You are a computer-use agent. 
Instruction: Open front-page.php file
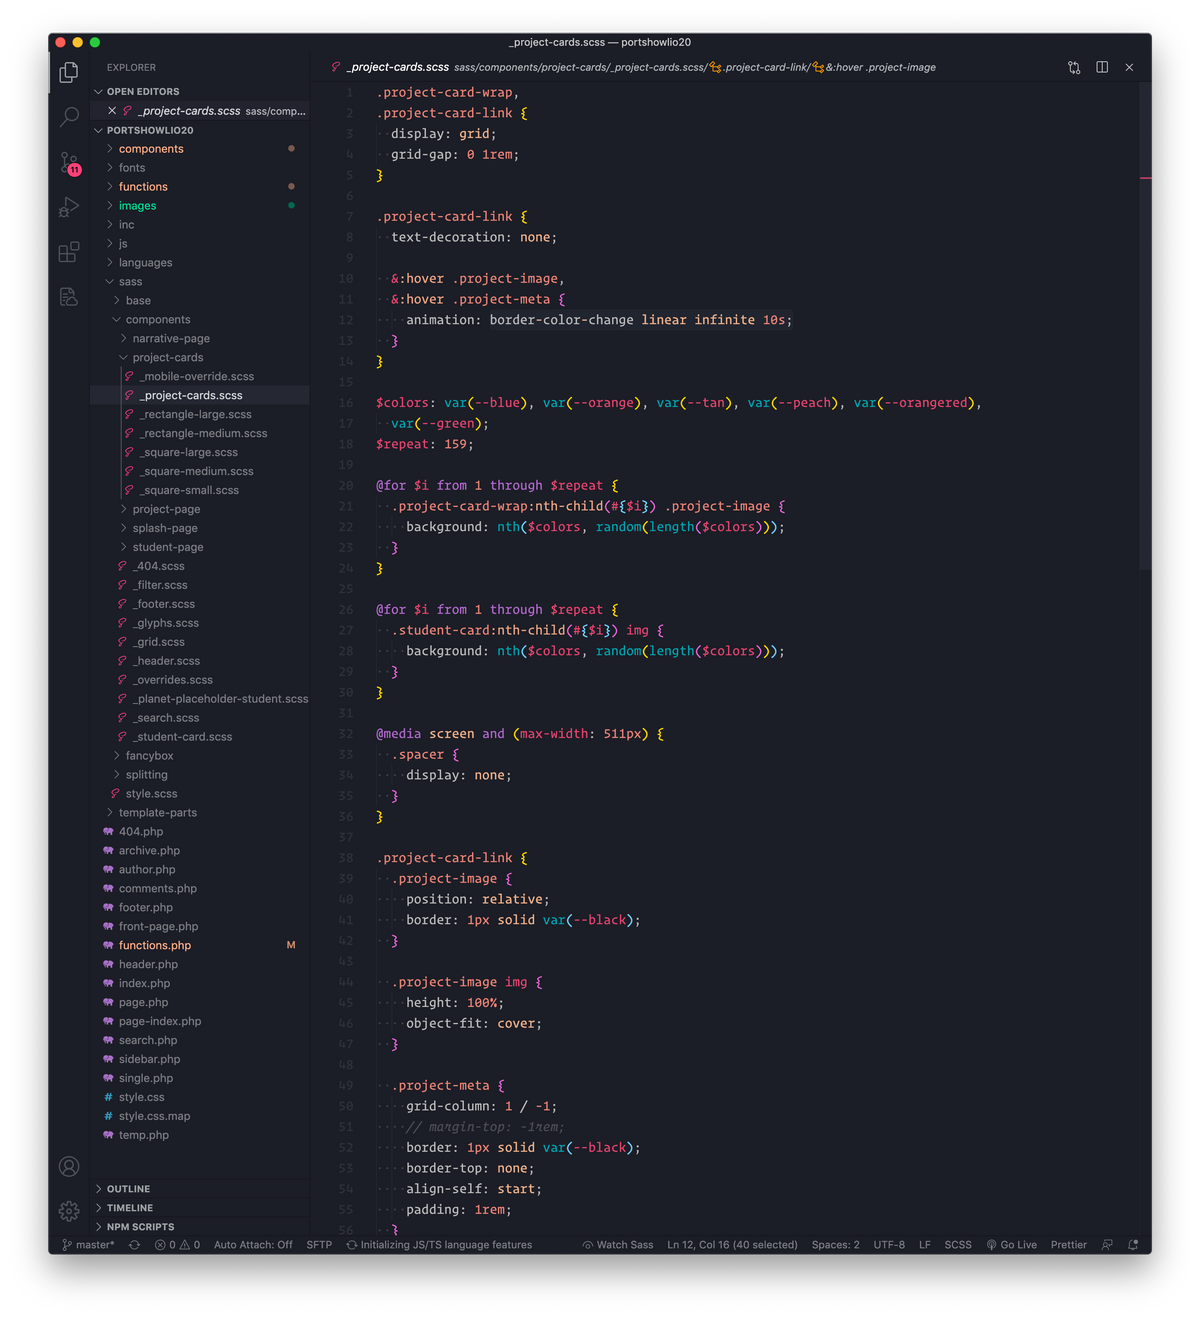coord(200,927)
